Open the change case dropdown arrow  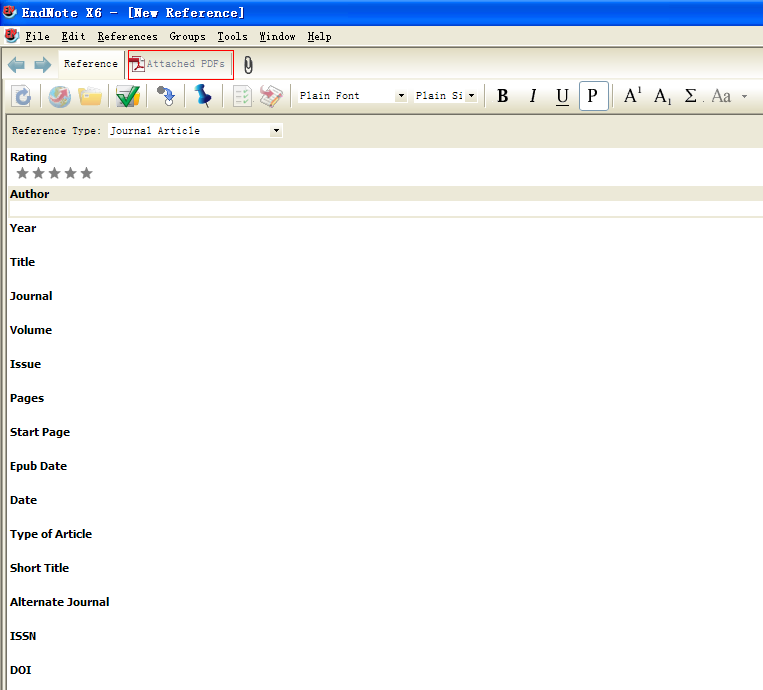tap(745, 96)
